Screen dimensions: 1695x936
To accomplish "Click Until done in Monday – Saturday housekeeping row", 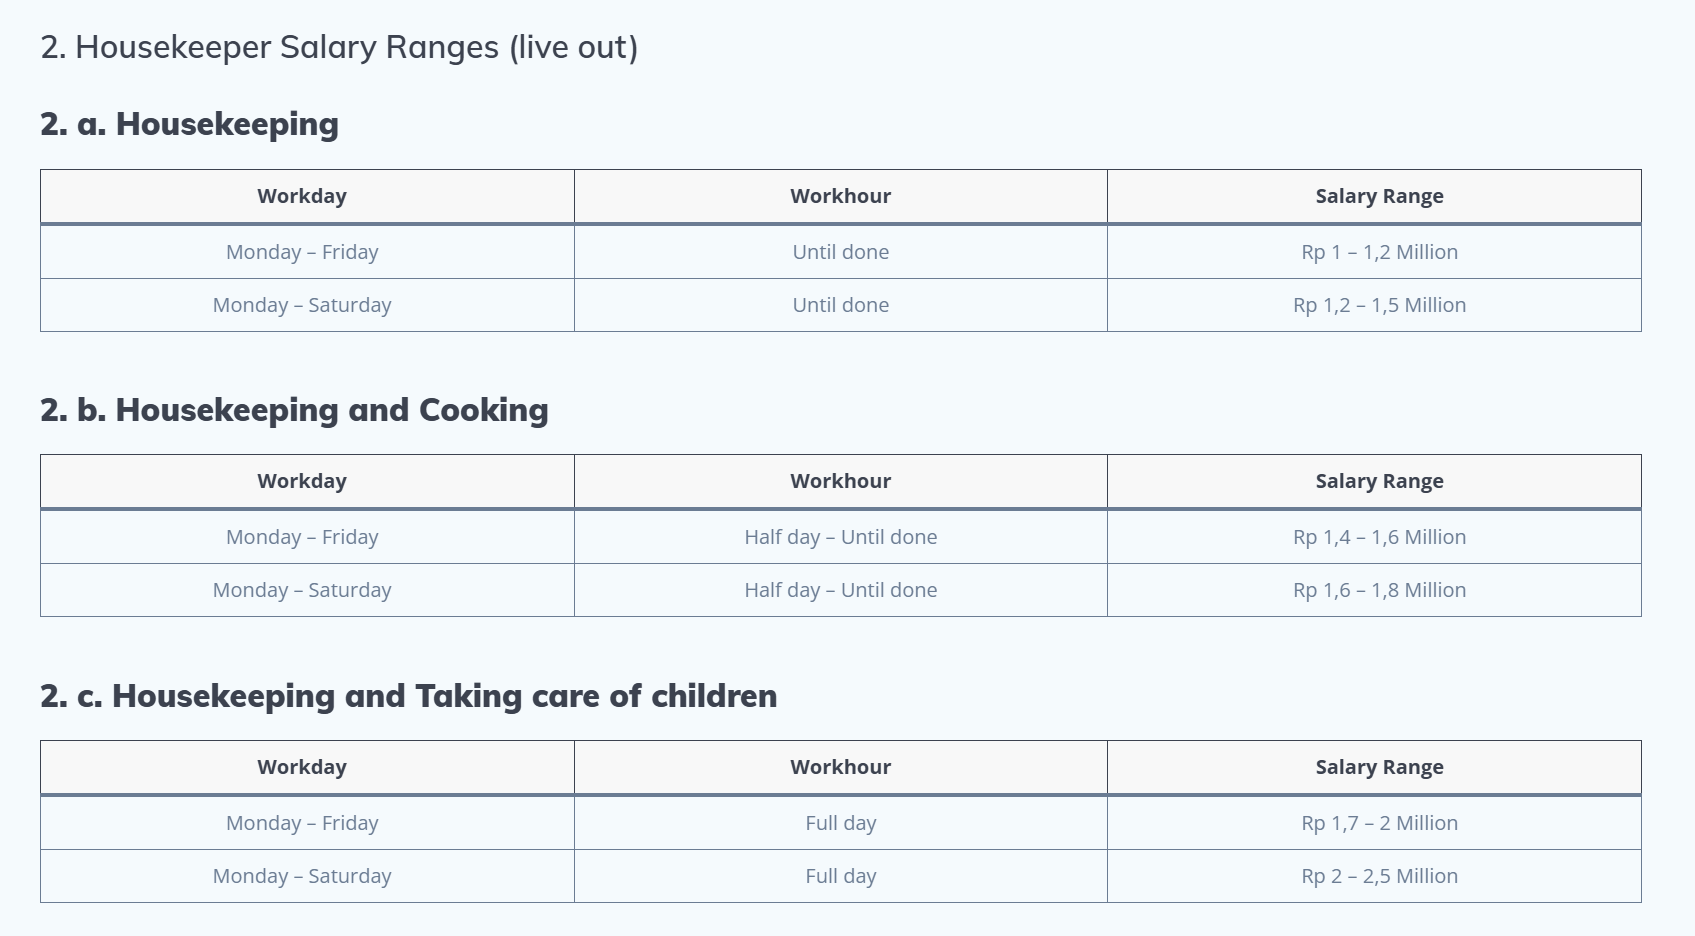I will click(x=840, y=305).
